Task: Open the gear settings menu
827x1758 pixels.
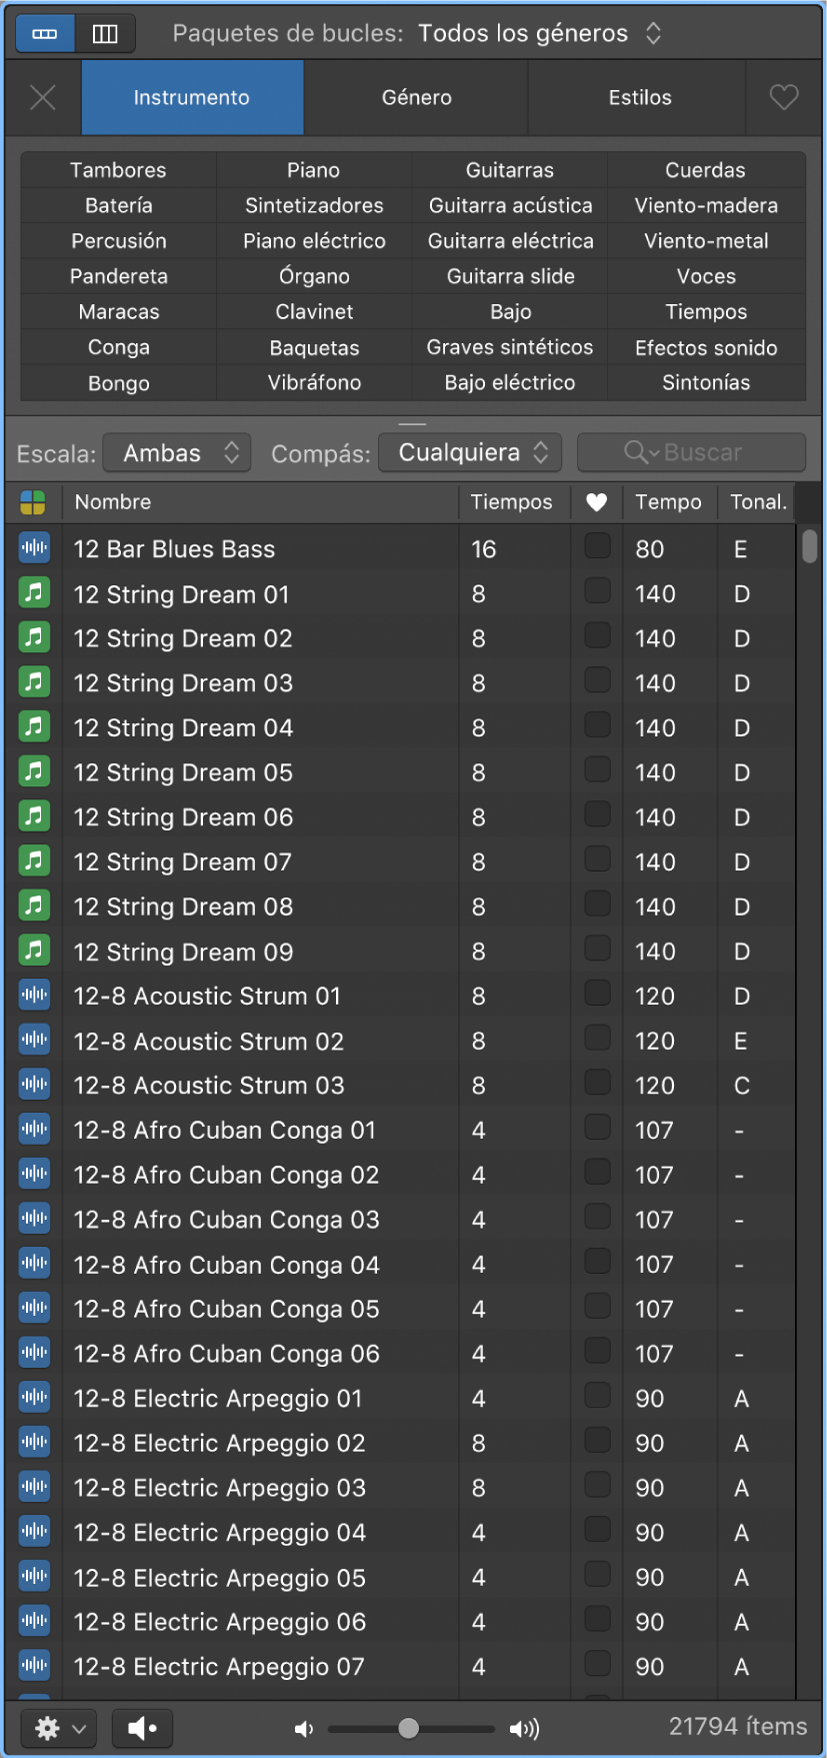Action: click(x=58, y=1727)
